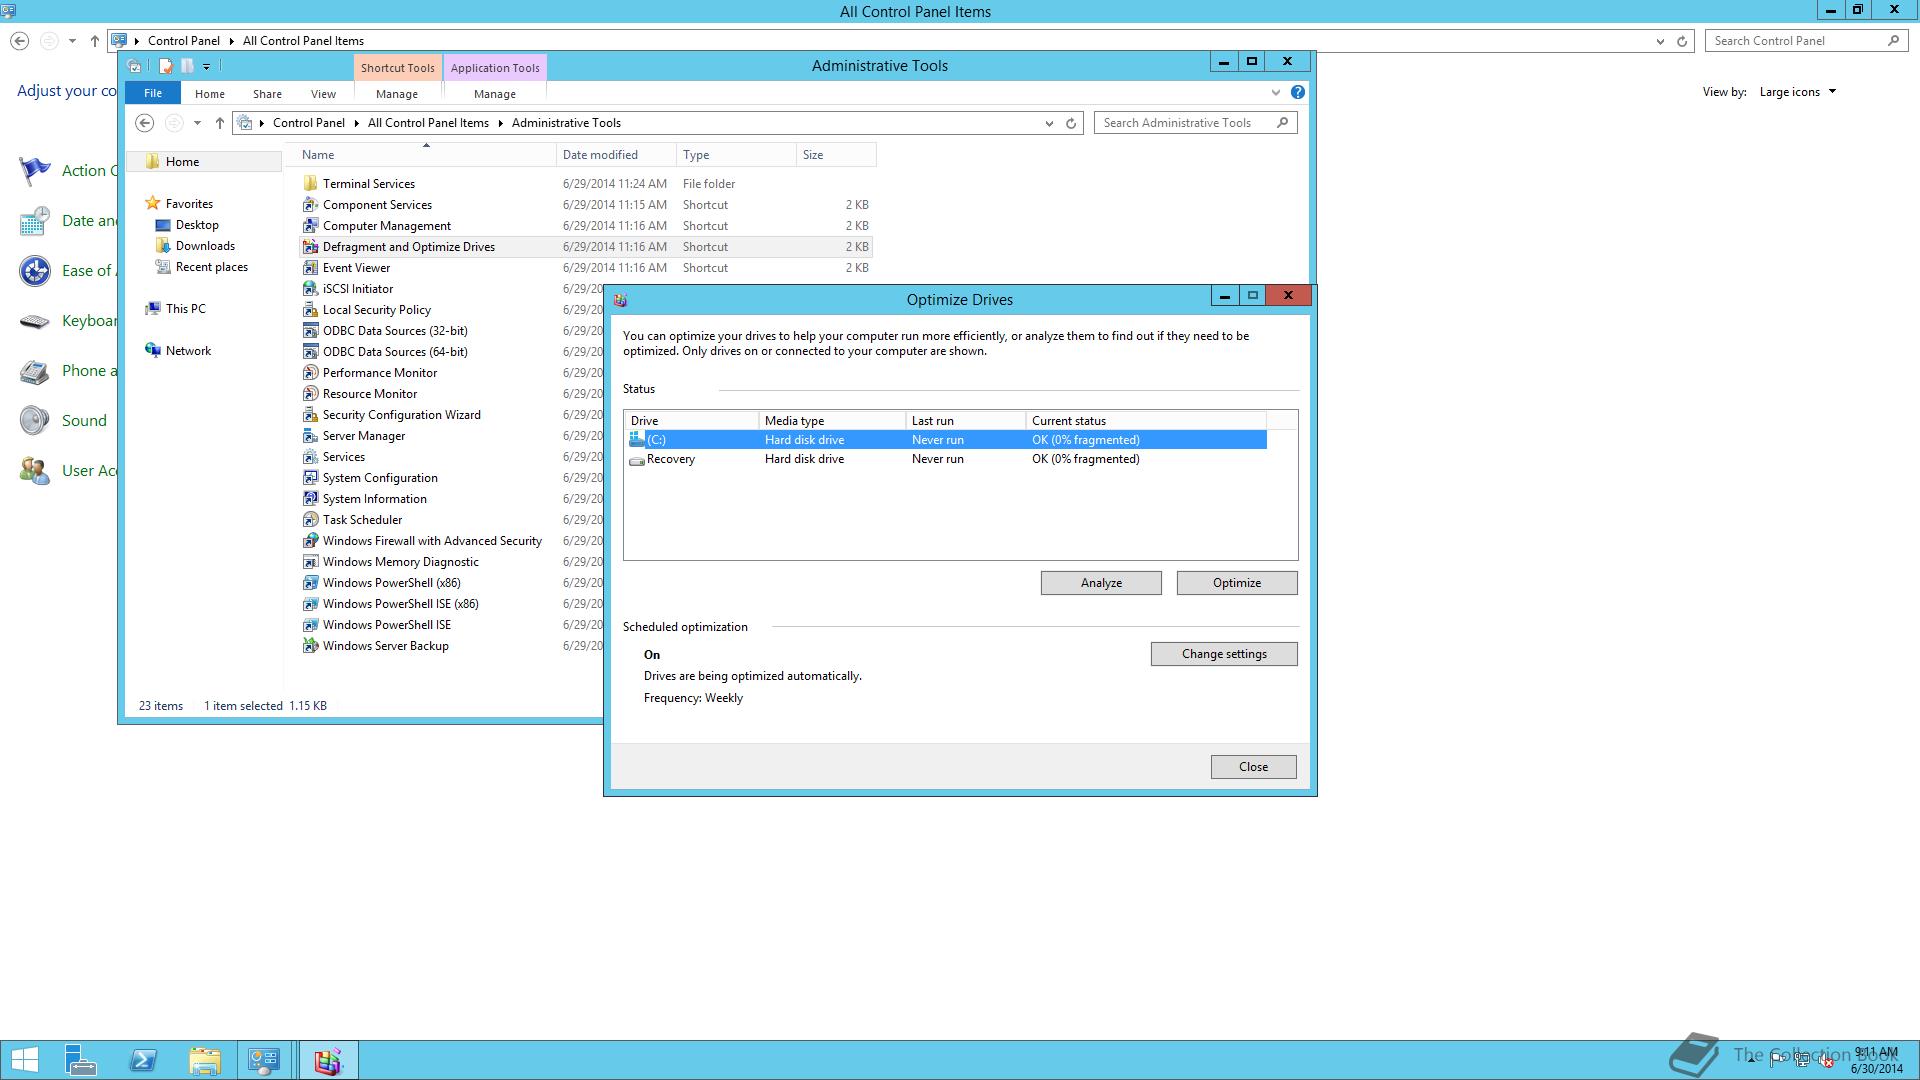Select Downloads under Favorites
Viewport: 1920px width, 1080px height.
pos(205,246)
